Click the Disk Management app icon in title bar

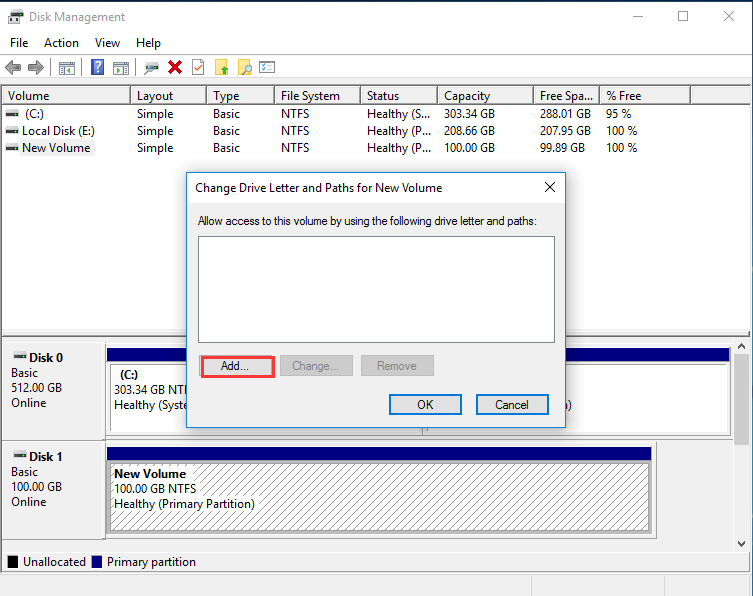[x=15, y=17]
